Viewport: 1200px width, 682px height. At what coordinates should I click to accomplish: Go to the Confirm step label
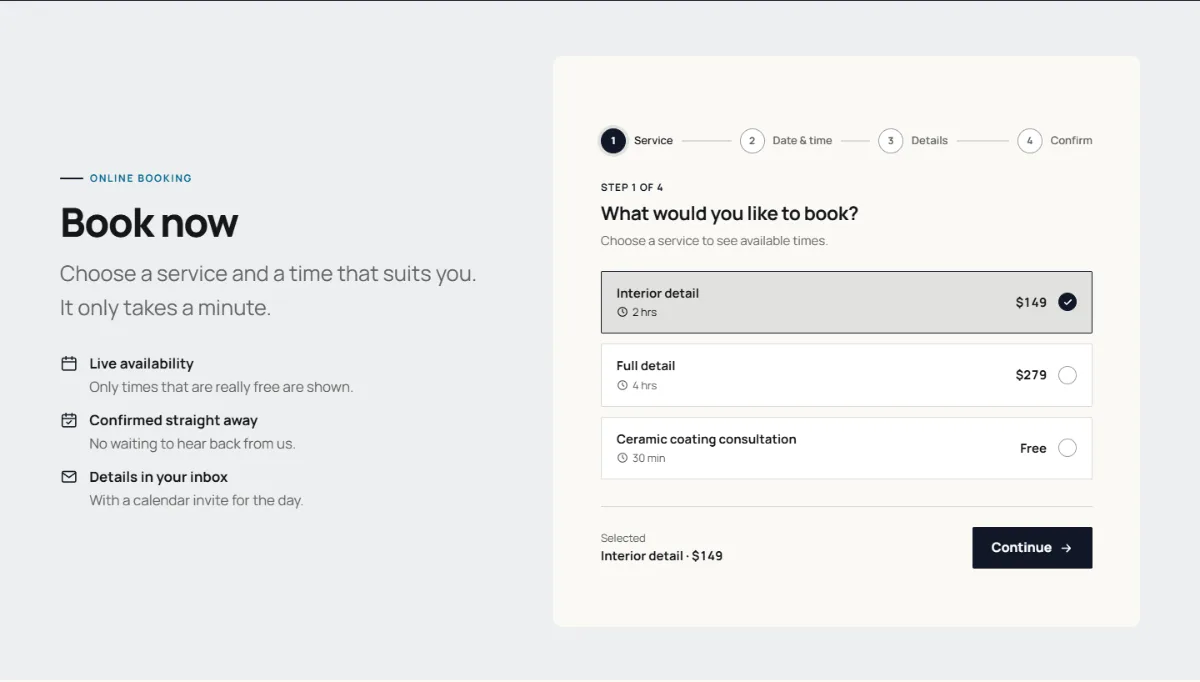coord(1071,141)
